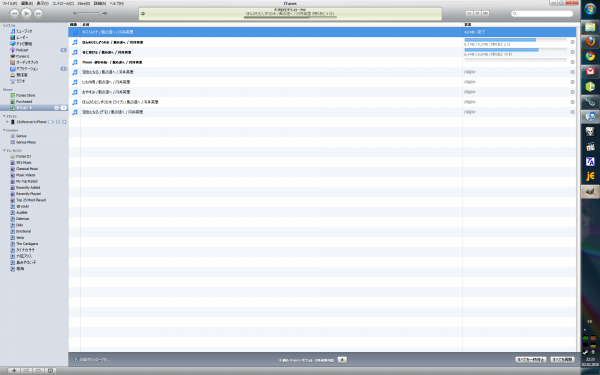
Task: Open the ファイル (File) menu
Action: (x=10, y=3)
